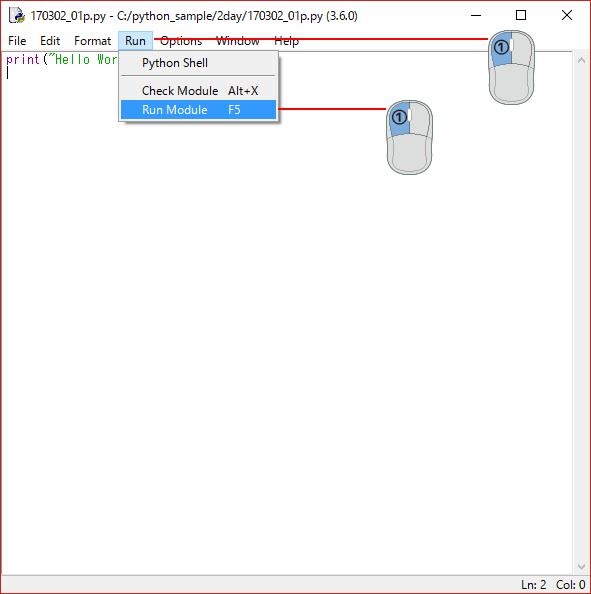
Task: Click the lower mouse illustration icon
Action: pos(409,137)
